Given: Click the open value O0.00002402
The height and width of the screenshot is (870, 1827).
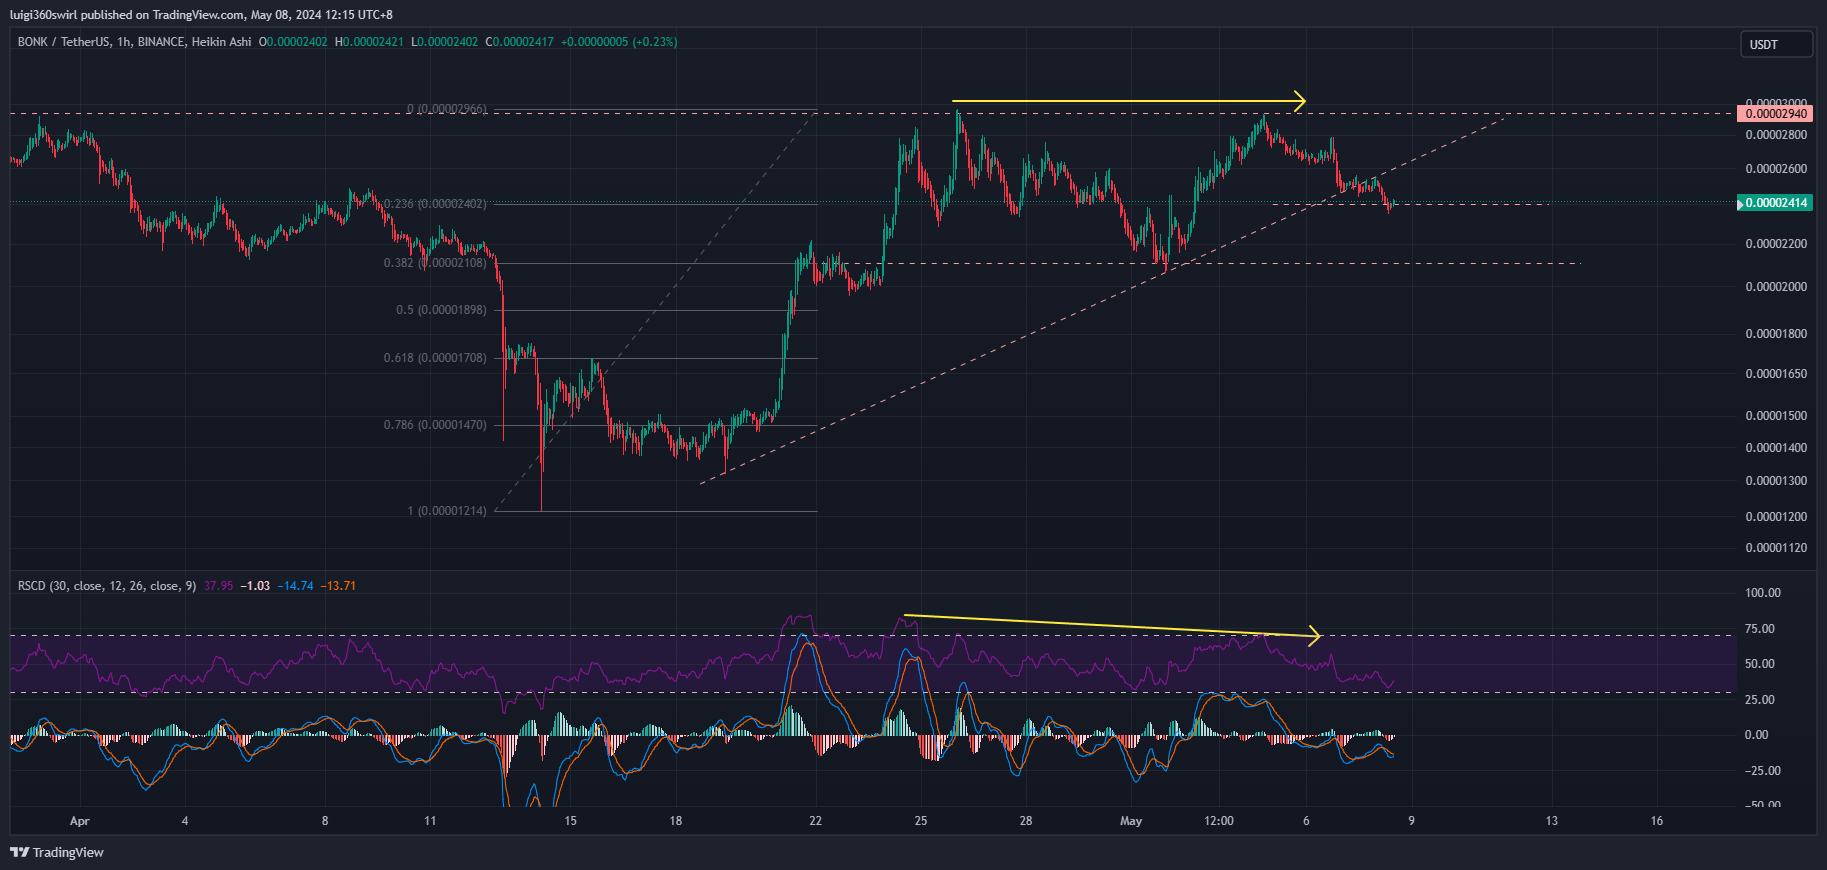Looking at the screenshot, I should click(x=293, y=42).
